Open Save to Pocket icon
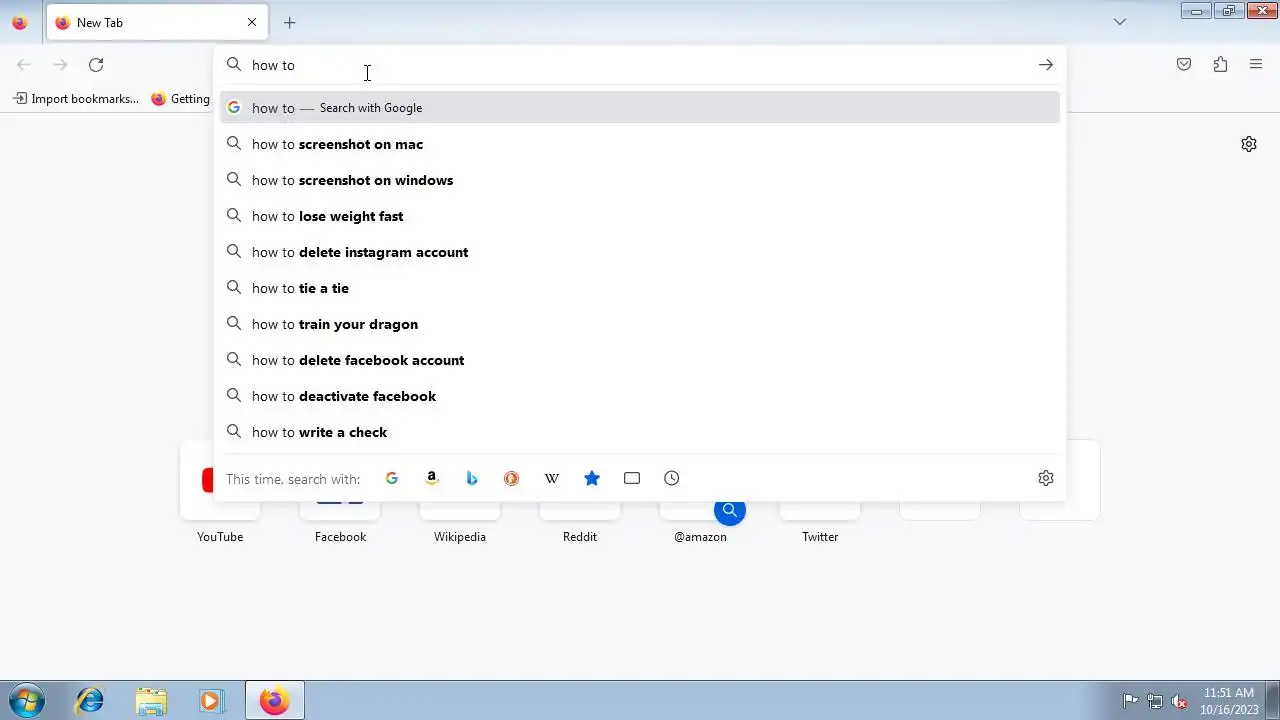Image resolution: width=1280 pixels, height=720 pixels. pos(1184,65)
